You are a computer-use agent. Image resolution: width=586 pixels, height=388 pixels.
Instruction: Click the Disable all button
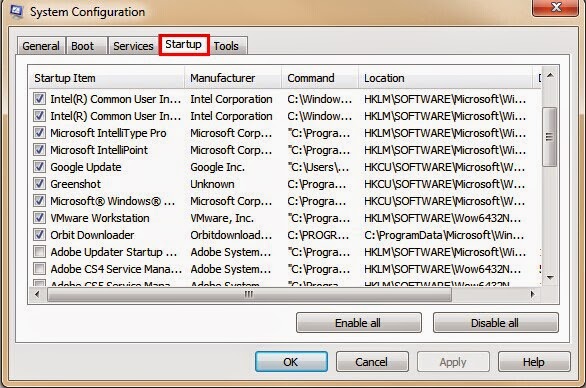(495, 323)
